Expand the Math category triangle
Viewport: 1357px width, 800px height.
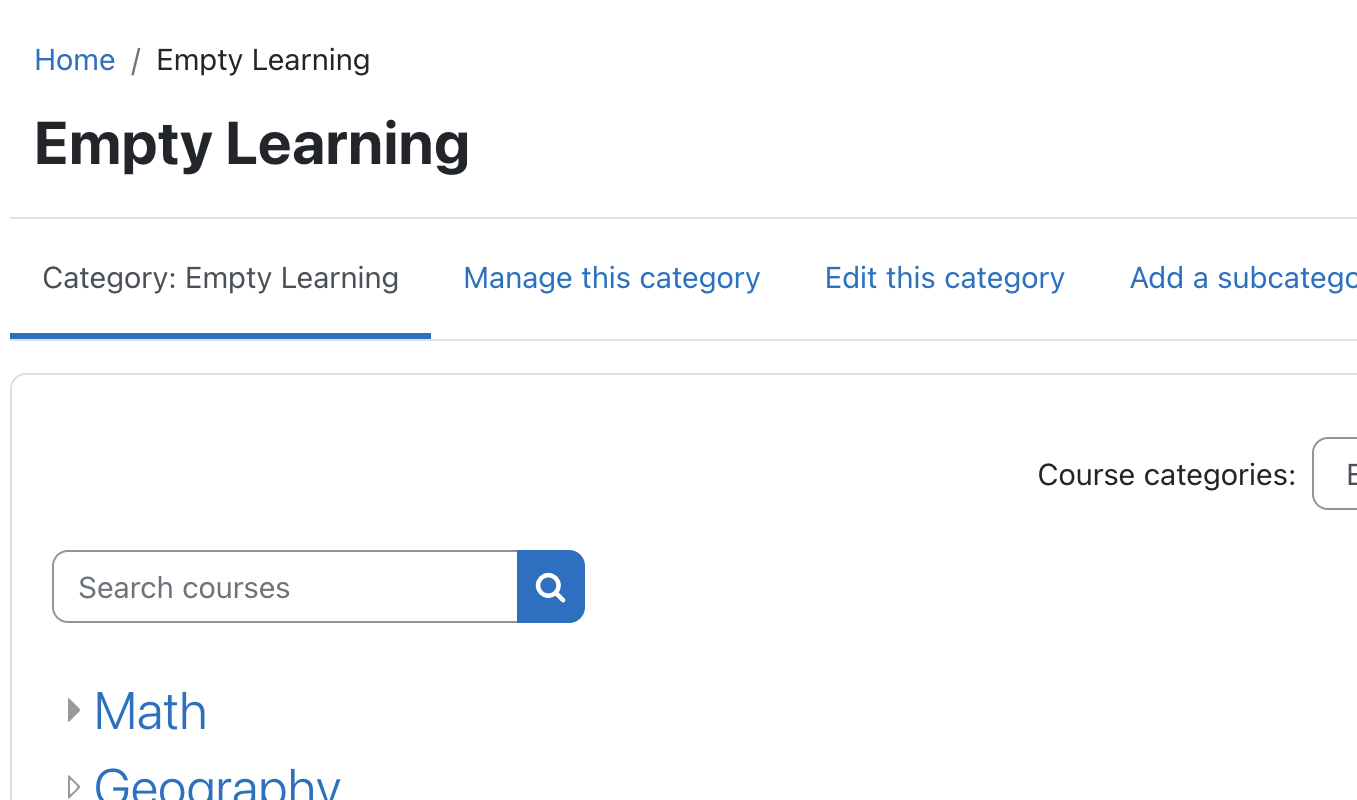(73, 711)
